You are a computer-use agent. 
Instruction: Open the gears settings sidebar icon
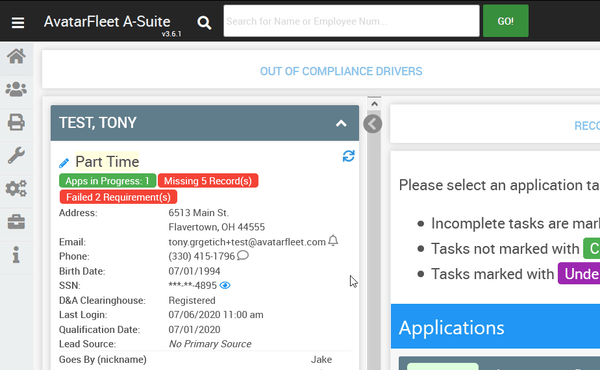click(x=16, y=188)
